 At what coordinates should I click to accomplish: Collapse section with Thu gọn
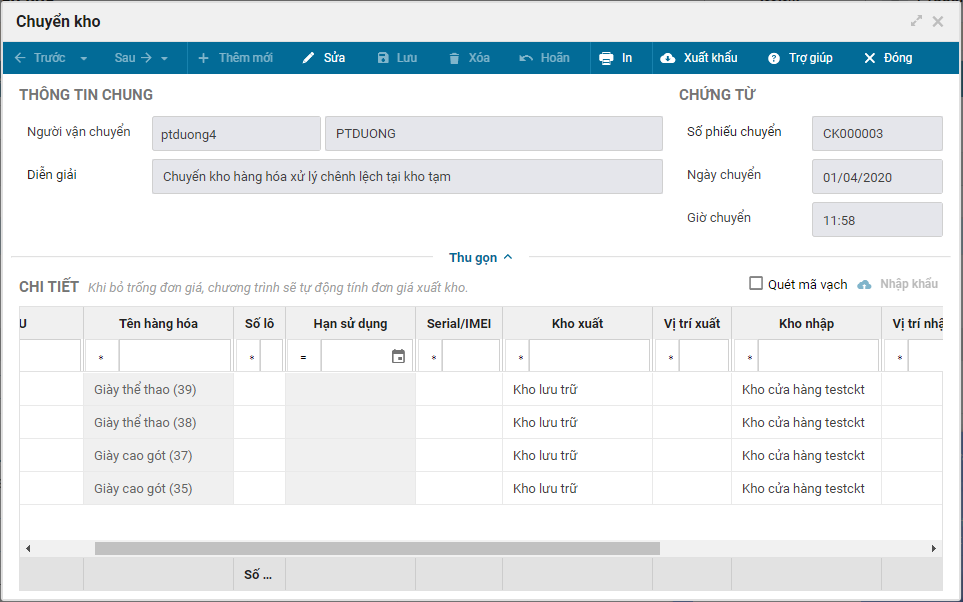481,257
